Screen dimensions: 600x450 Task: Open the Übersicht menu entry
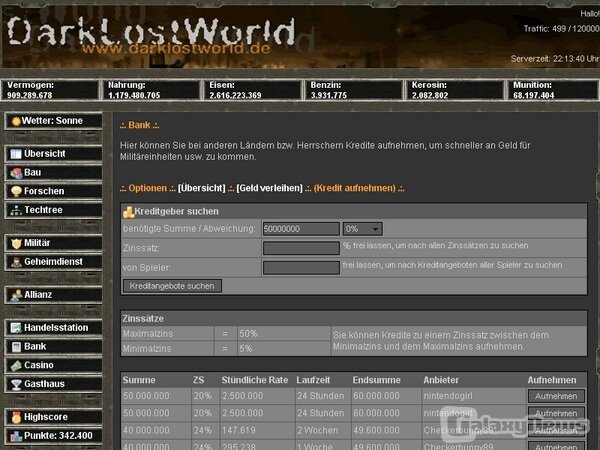54,154
